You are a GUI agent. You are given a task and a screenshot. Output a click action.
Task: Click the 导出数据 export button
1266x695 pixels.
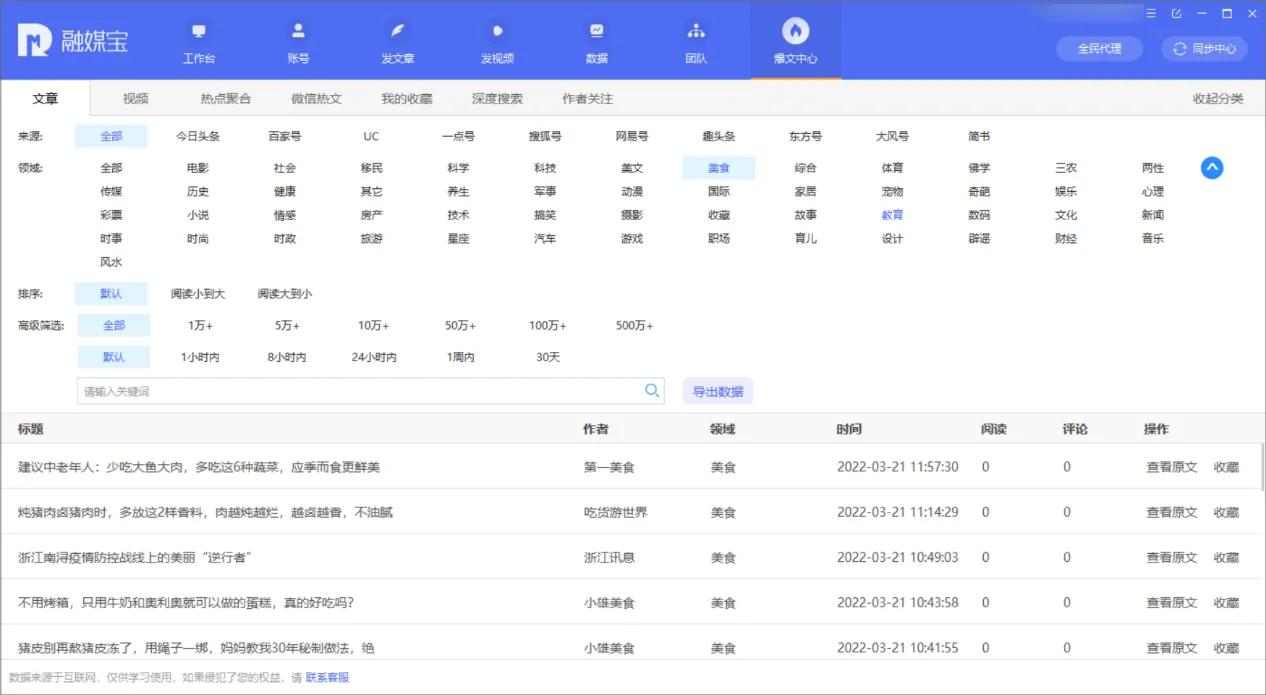[x=718, y=390]
